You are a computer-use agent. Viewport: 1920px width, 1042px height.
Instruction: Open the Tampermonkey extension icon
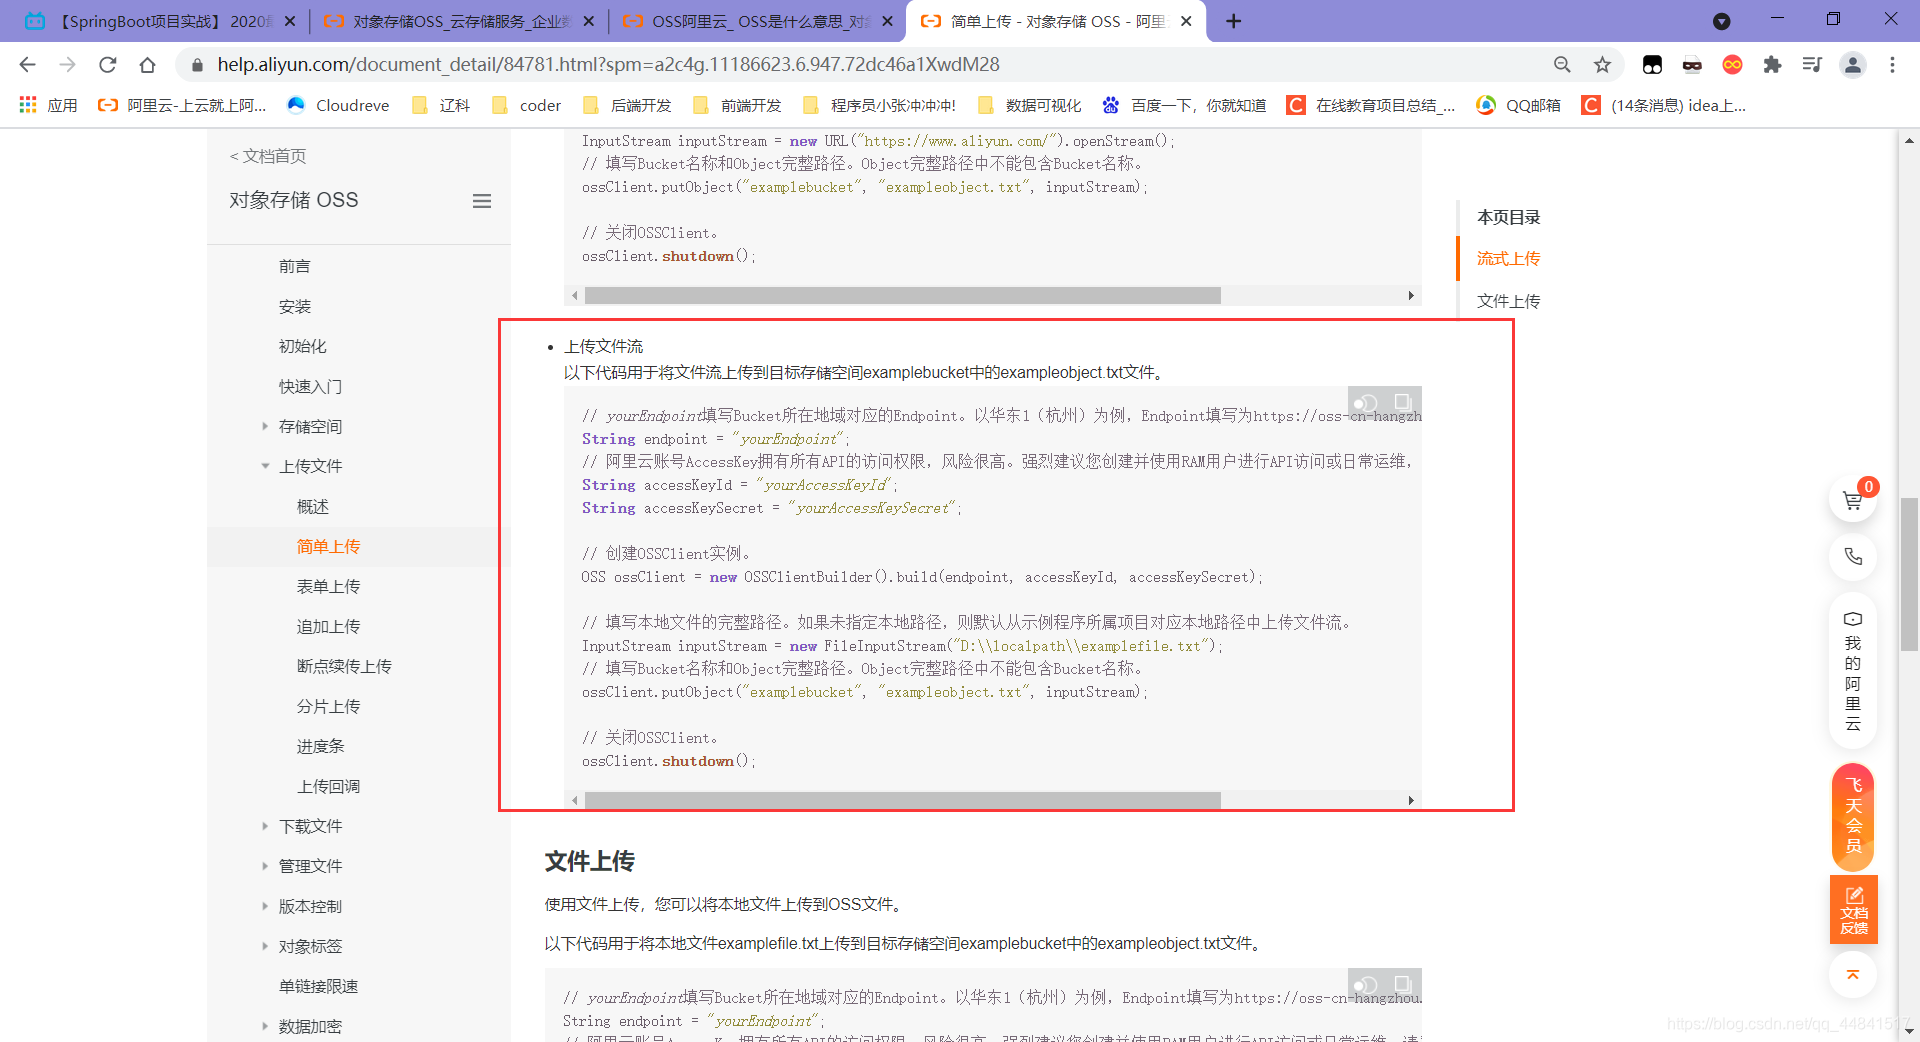click(x=1652, y=65)
